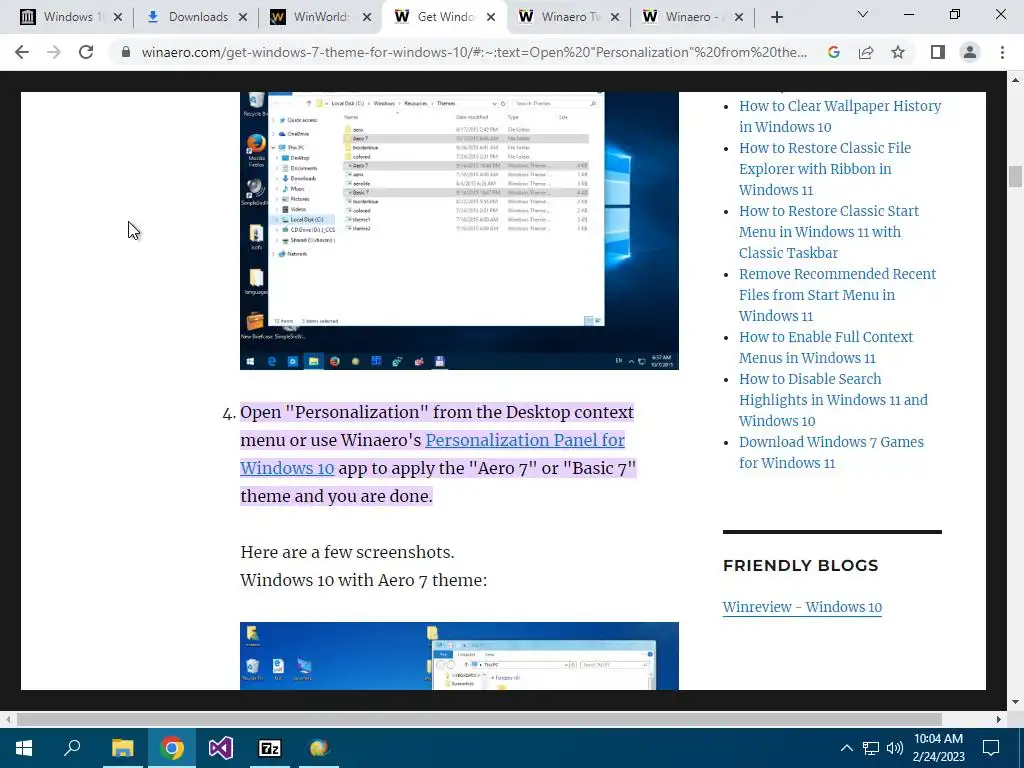
Task: Close the Winaero Tweaker tab
Action: point(615,17)
